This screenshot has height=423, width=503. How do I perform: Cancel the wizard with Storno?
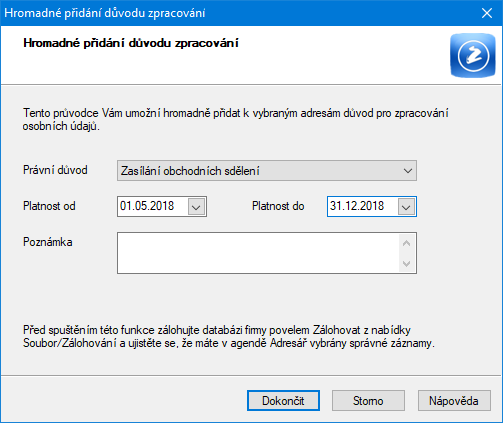(x=368, y=401)
